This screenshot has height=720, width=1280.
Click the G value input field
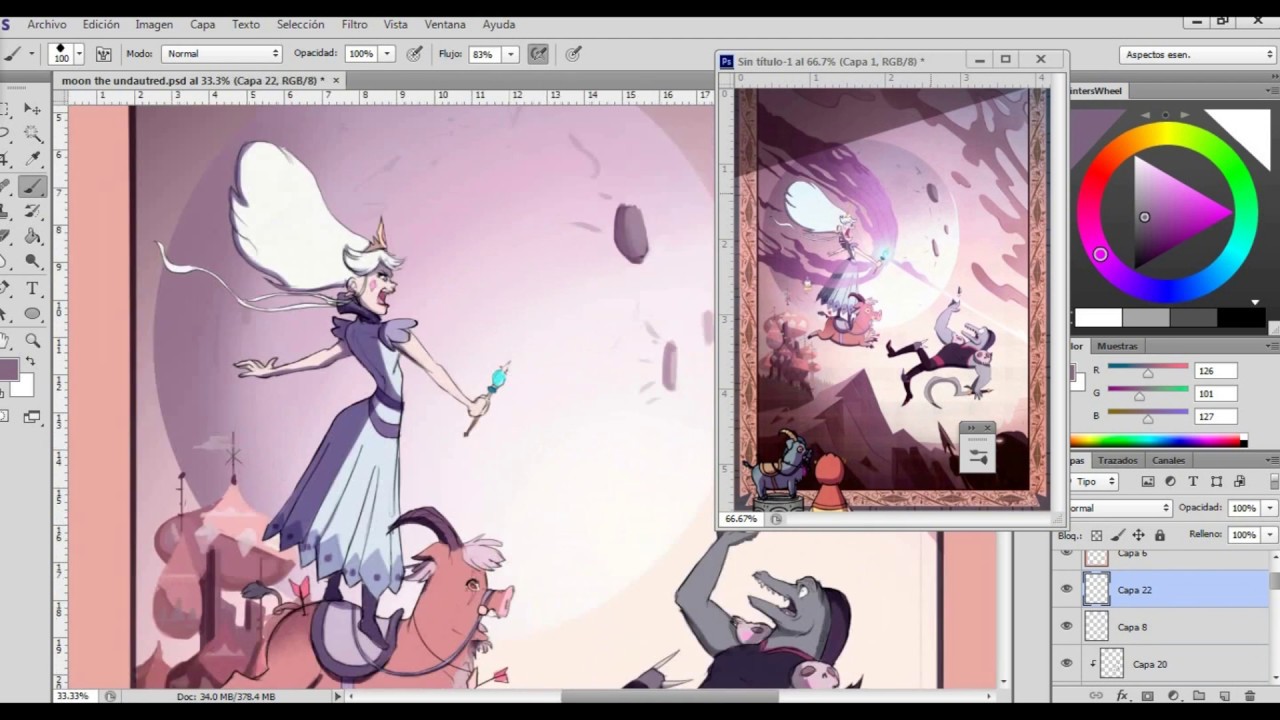(1216, 393)
